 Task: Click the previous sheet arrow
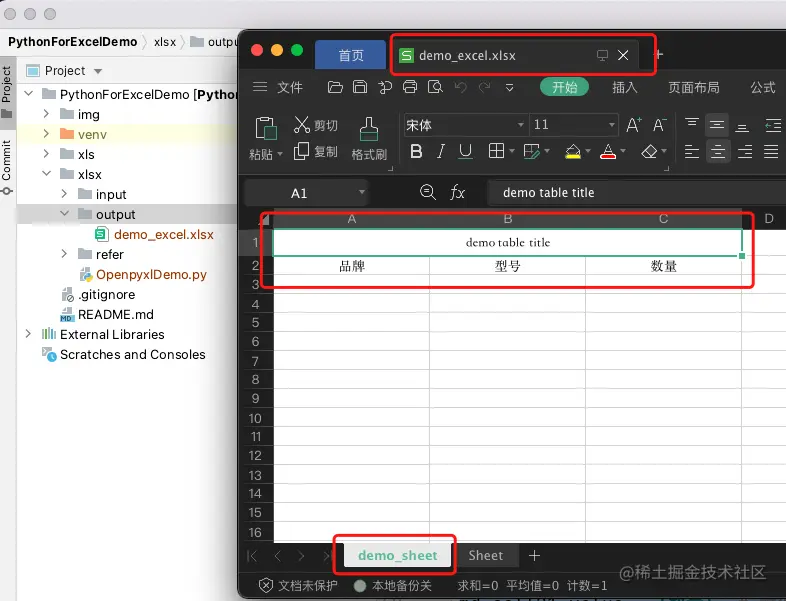278,555
